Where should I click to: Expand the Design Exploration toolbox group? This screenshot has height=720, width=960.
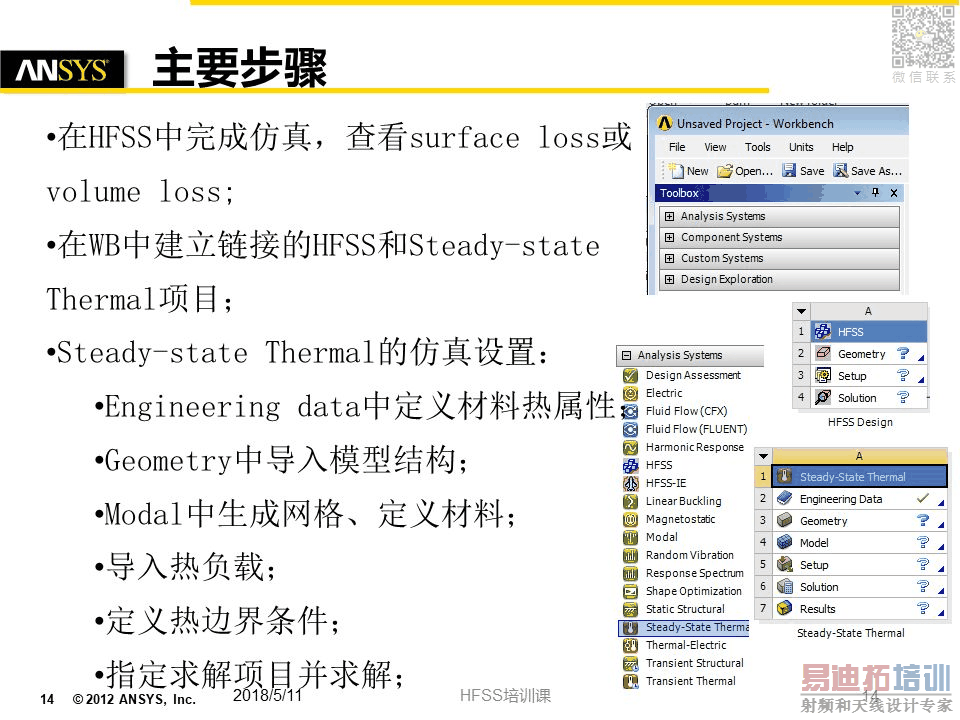[669, 279]
